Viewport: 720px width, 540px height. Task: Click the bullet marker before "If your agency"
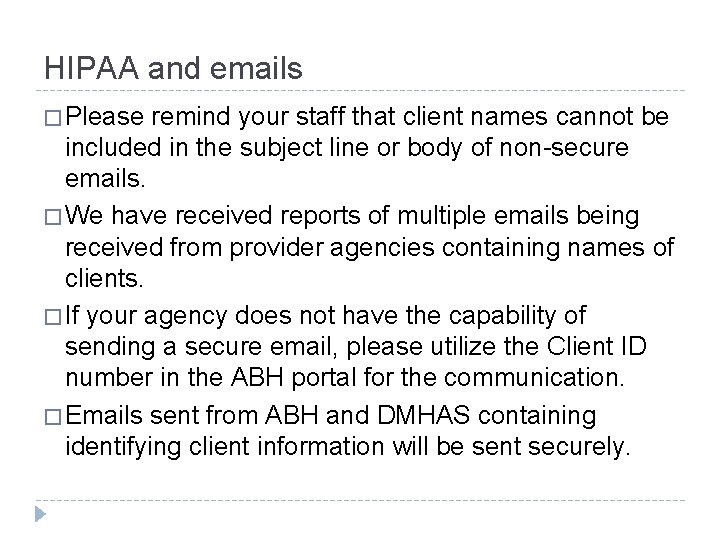(52, 316)
